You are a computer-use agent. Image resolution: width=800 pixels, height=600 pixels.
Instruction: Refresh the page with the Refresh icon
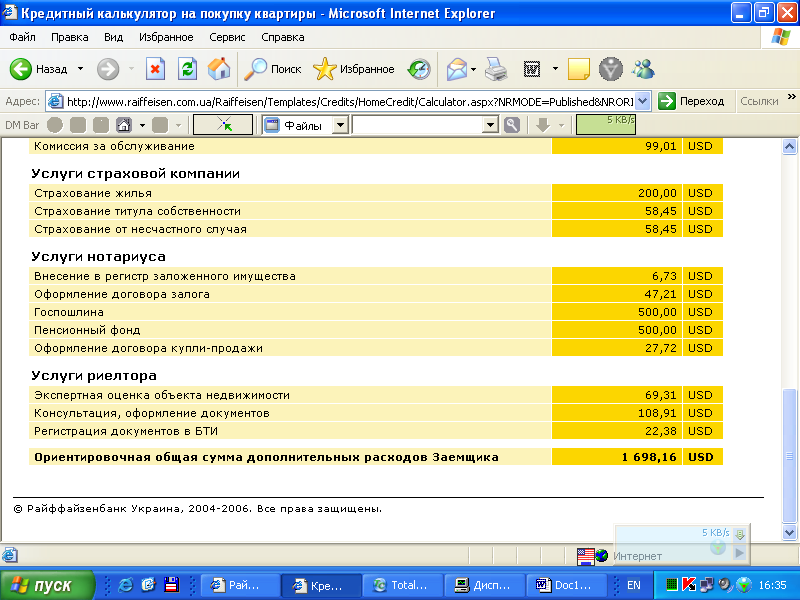point(187,69)
